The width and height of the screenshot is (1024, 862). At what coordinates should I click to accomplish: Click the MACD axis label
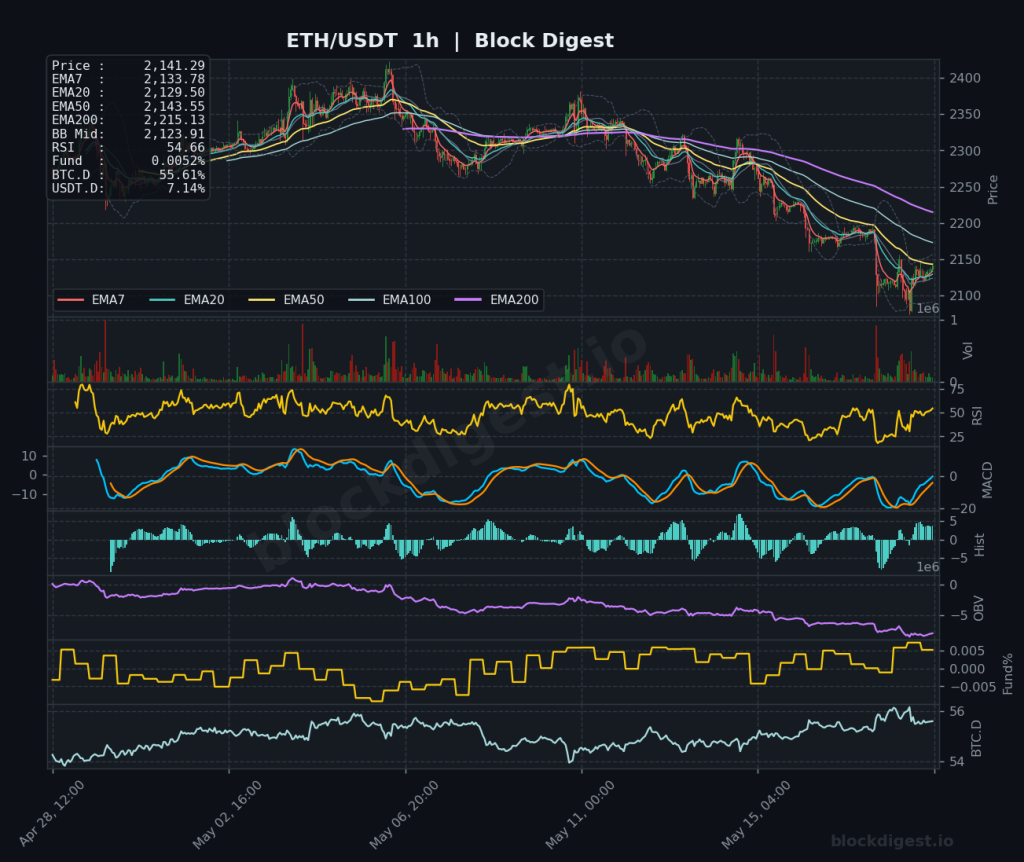[987, 480]
